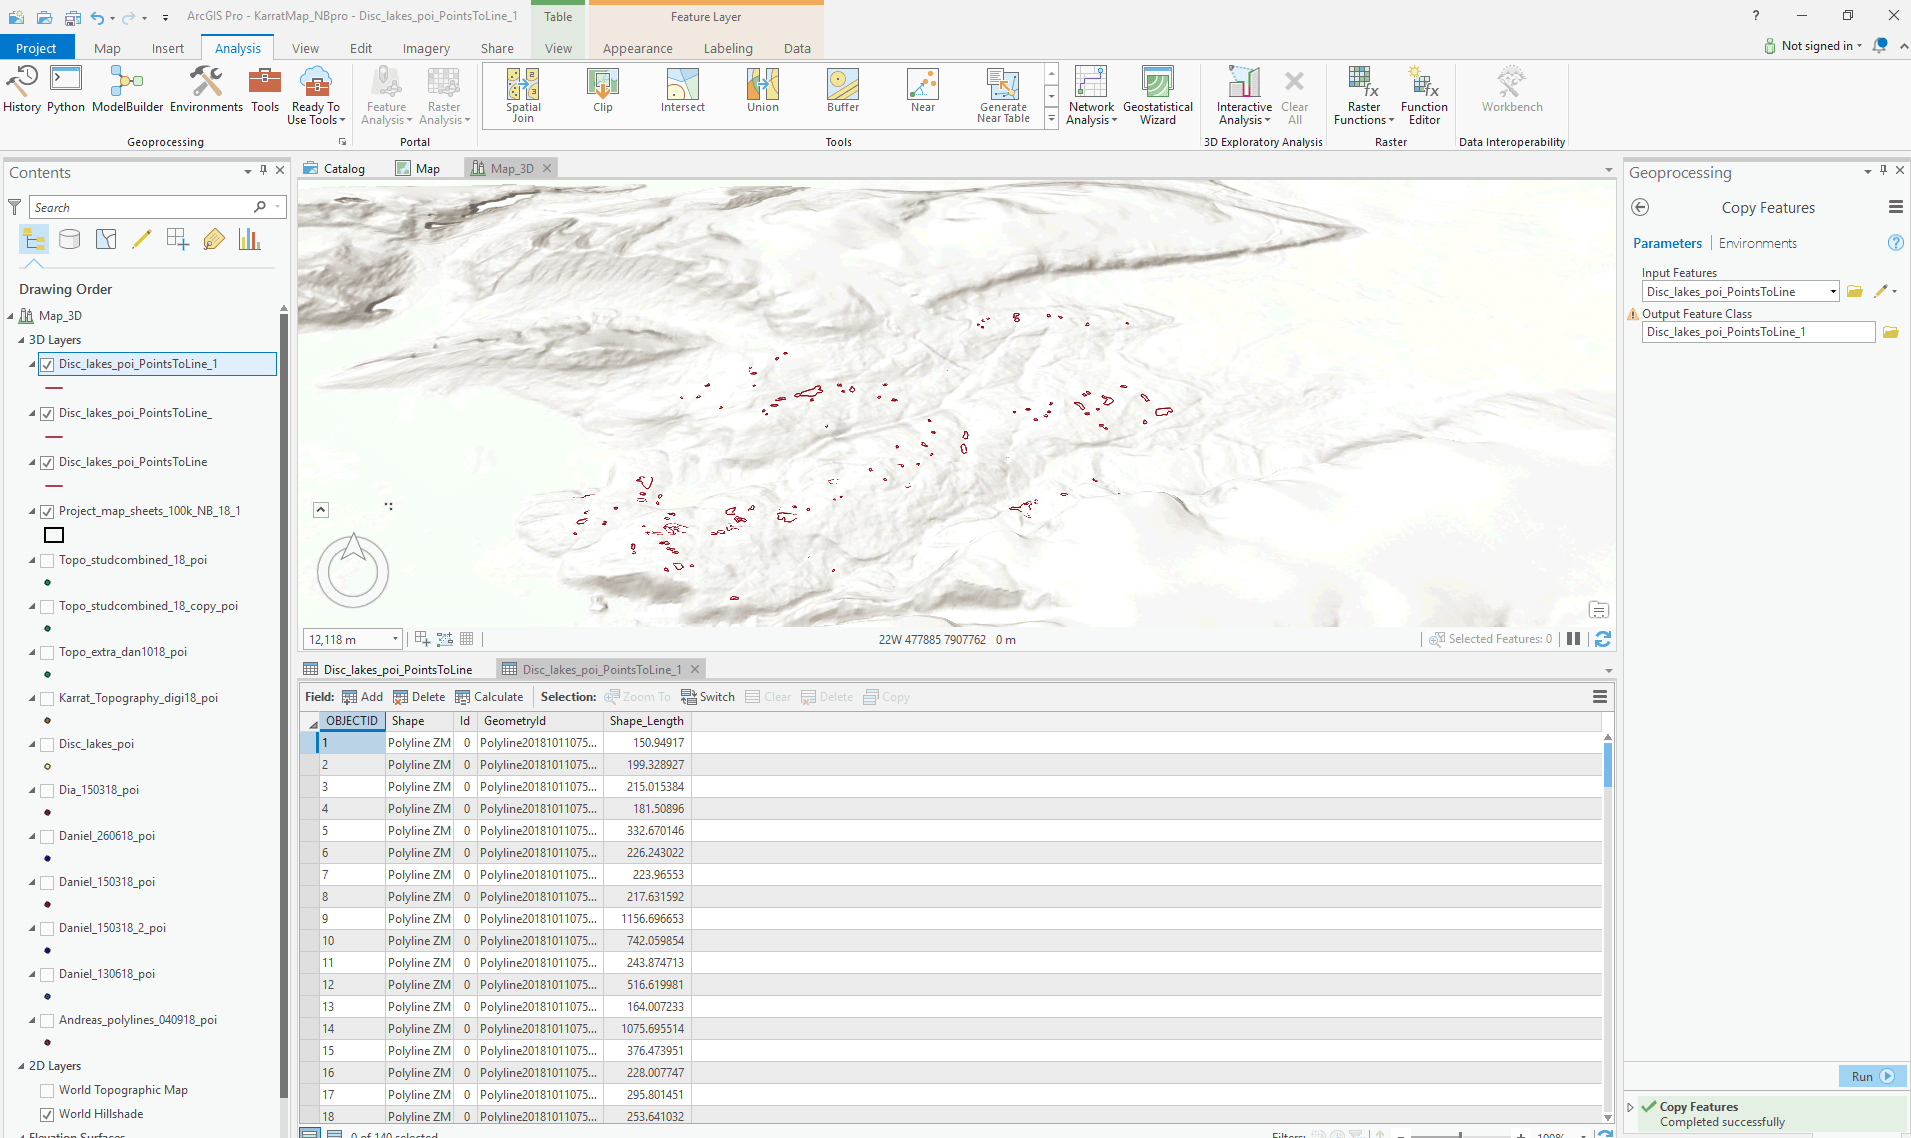Enable Karrat_Topography_digi18_poi layer

tap(47, 698)
